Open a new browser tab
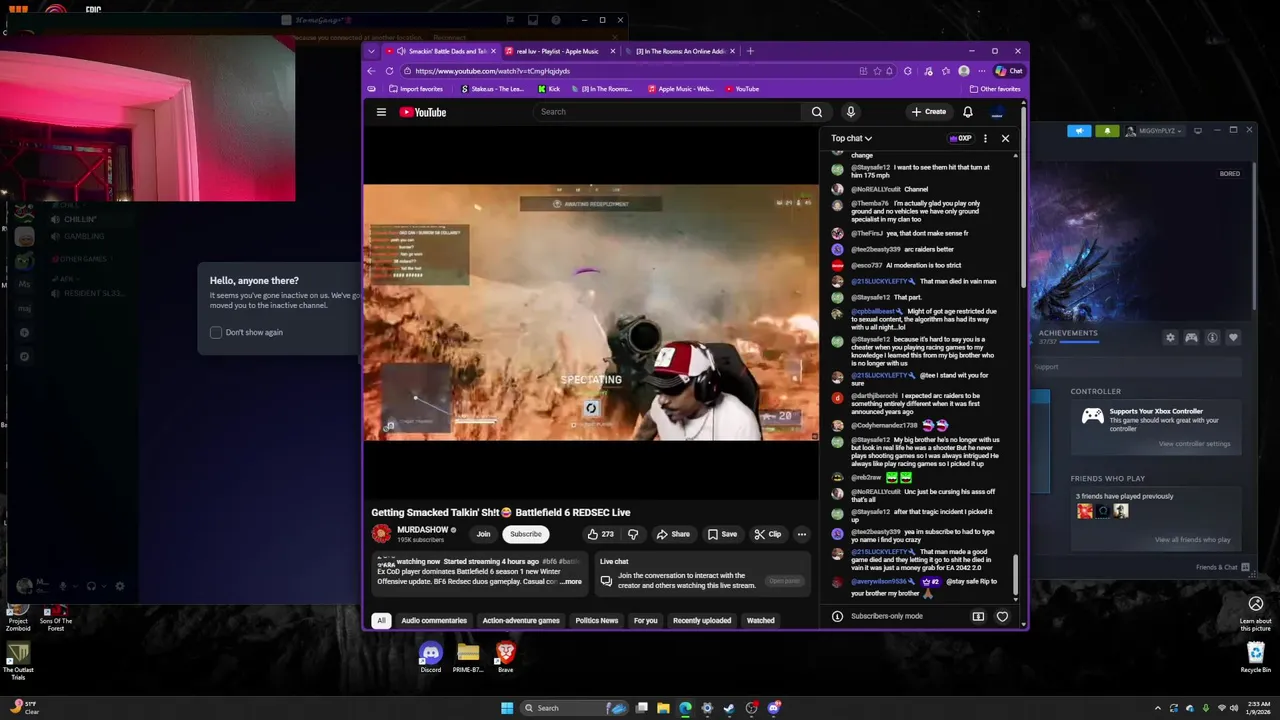Viewport: 1280px width, 720px height. tap(751, 51)
